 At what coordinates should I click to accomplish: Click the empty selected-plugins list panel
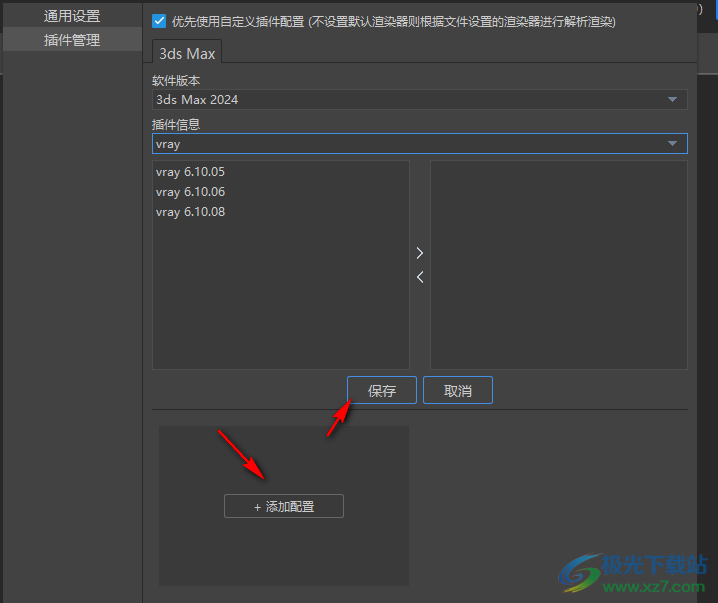click(x=559, y=265)
